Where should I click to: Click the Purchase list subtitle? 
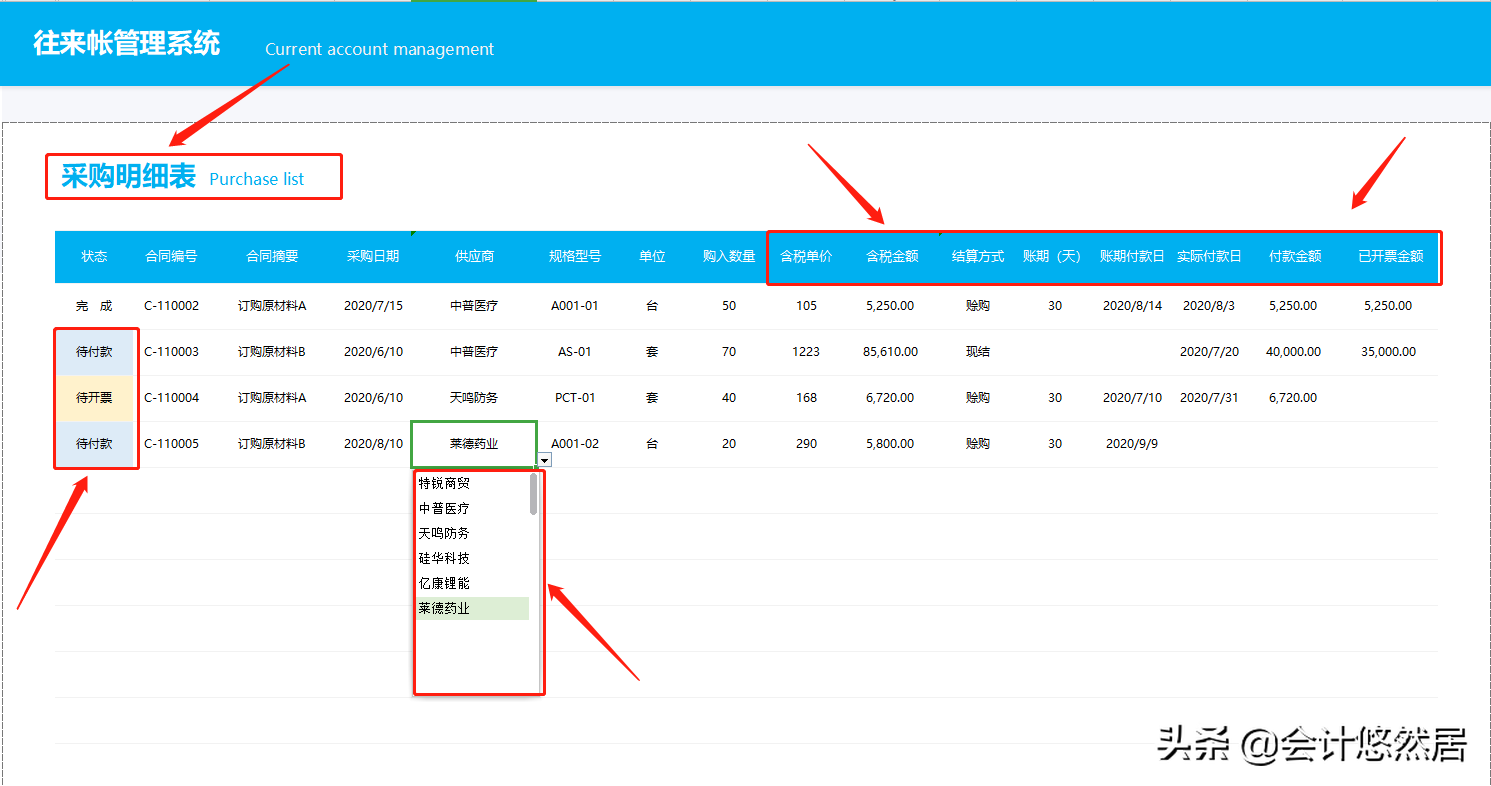tap(257, 179)
